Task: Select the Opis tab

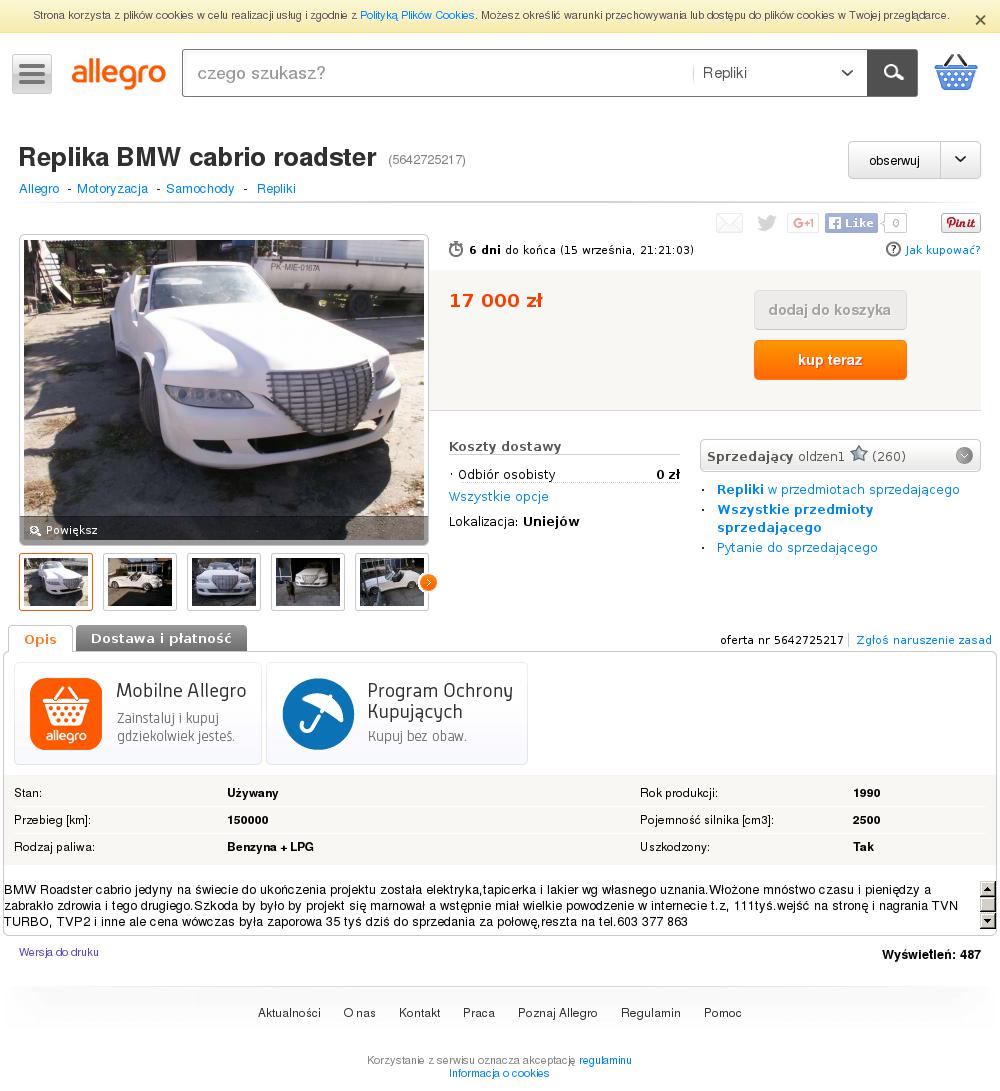Action: [x=40, y=639]
